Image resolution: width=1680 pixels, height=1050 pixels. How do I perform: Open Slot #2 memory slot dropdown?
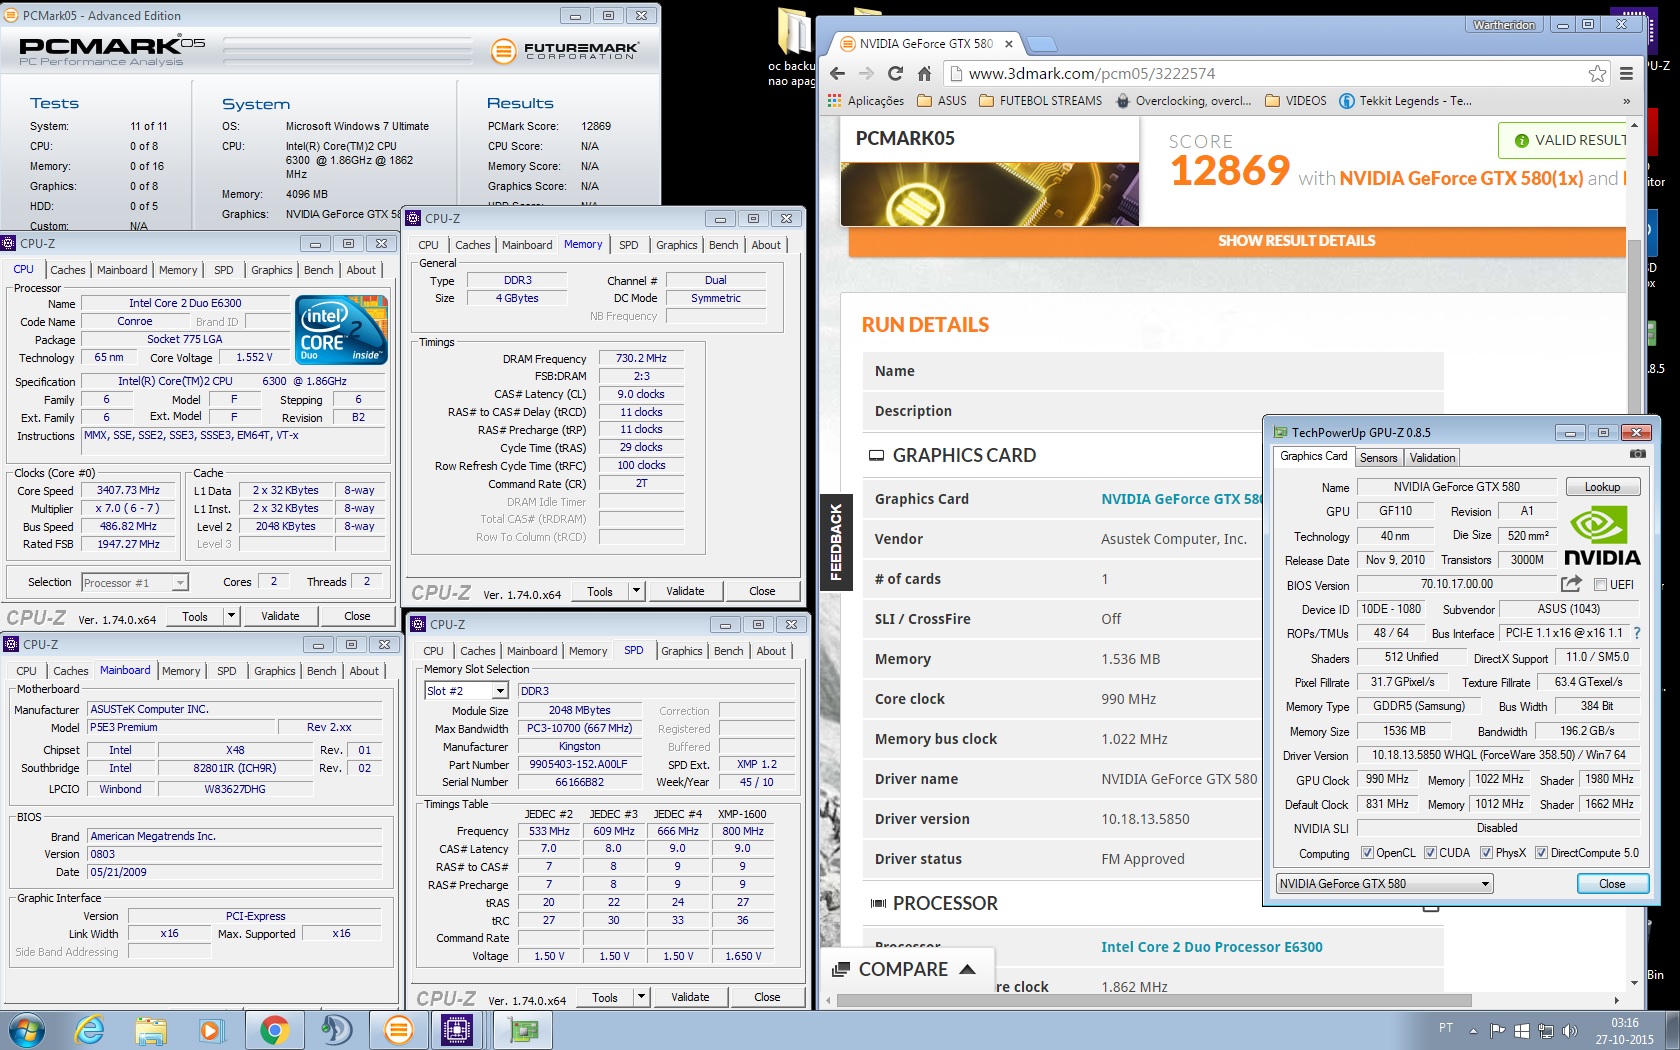(x=466, y=691)
